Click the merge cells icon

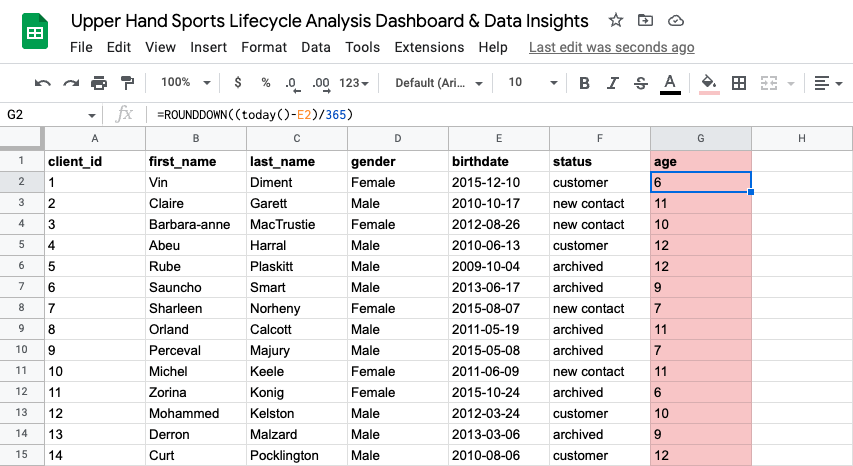pyautogui.click(x=769, y=83)
